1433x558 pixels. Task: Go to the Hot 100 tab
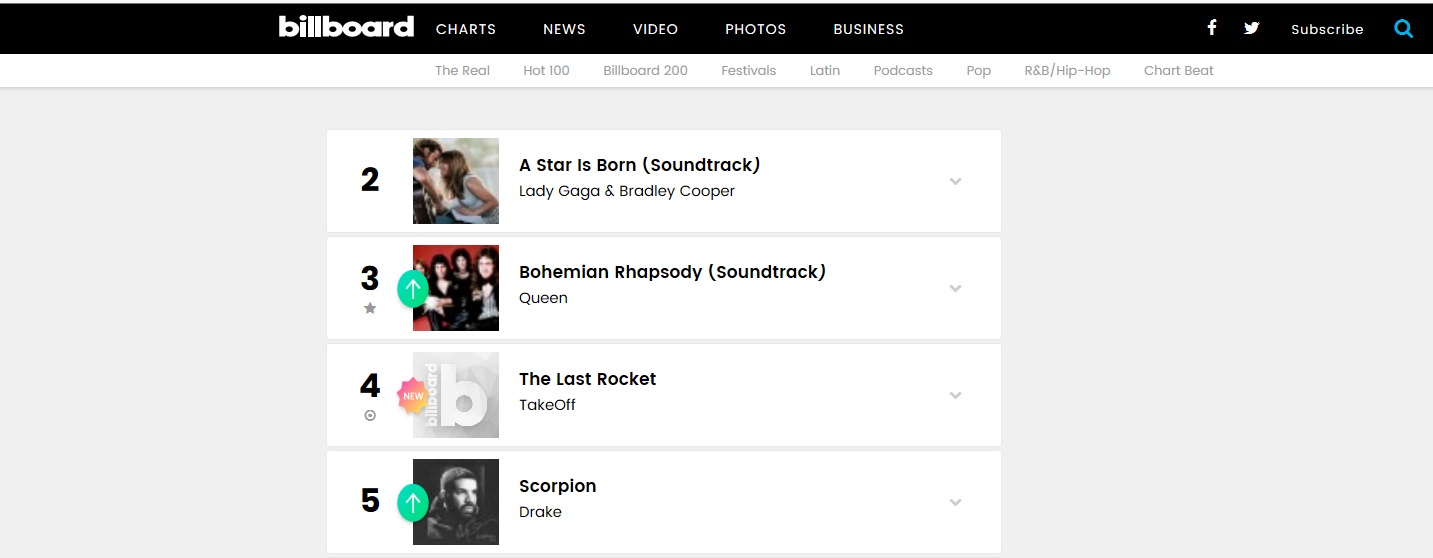[x=546, y=70]
